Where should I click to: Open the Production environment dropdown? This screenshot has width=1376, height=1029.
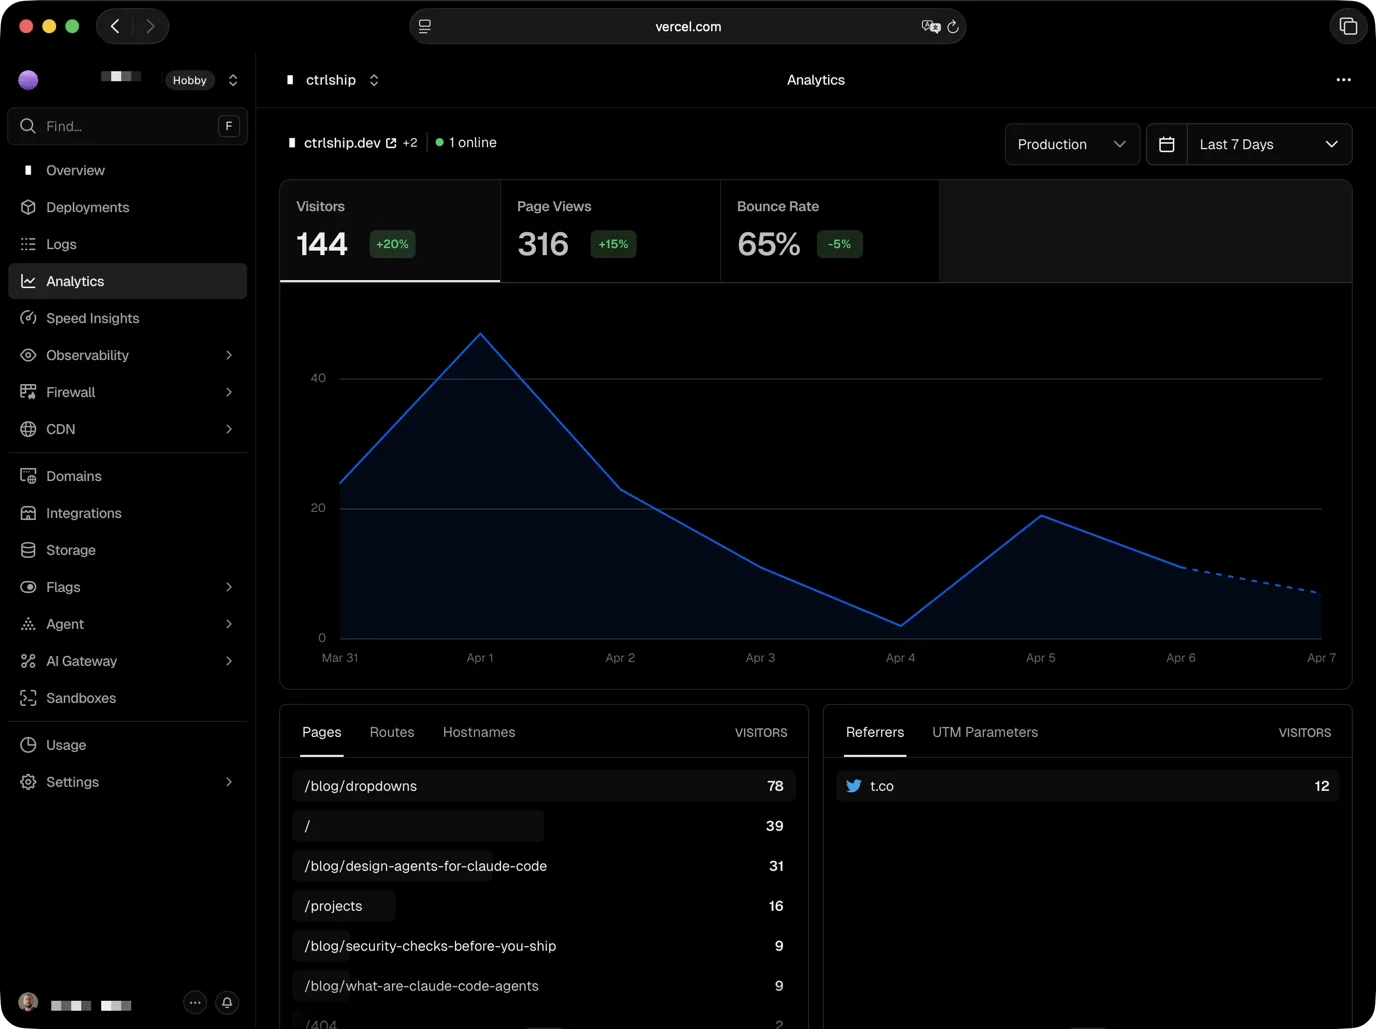(1072, 144)
